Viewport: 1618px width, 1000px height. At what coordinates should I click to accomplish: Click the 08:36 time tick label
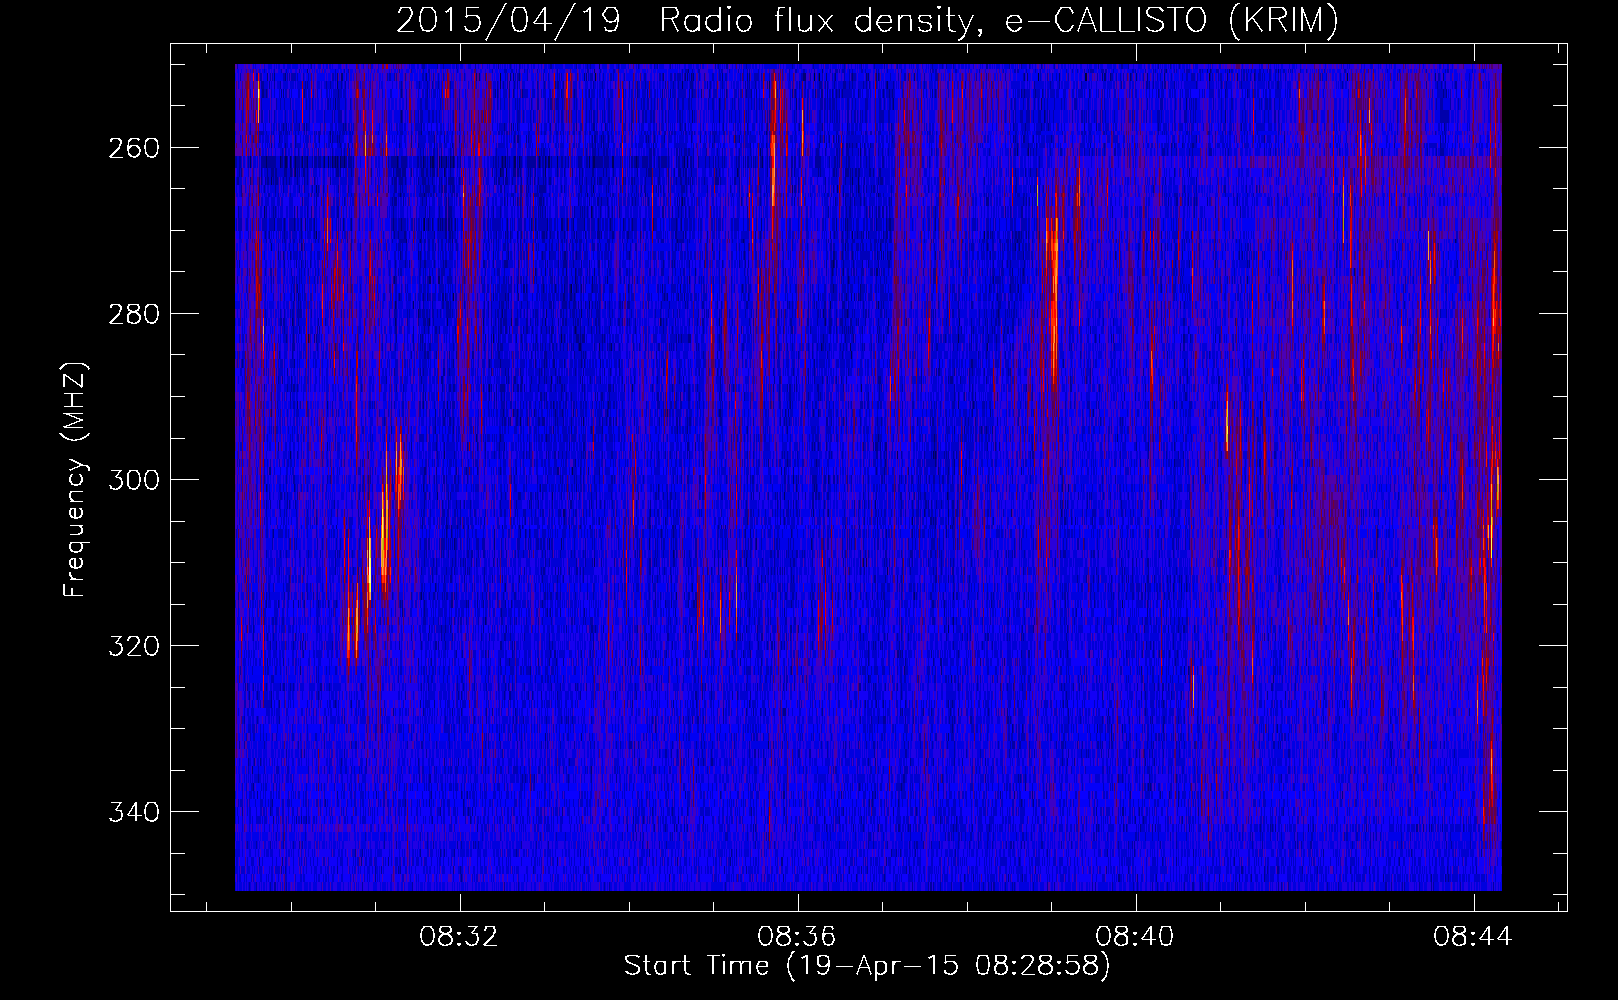point(797,937)
